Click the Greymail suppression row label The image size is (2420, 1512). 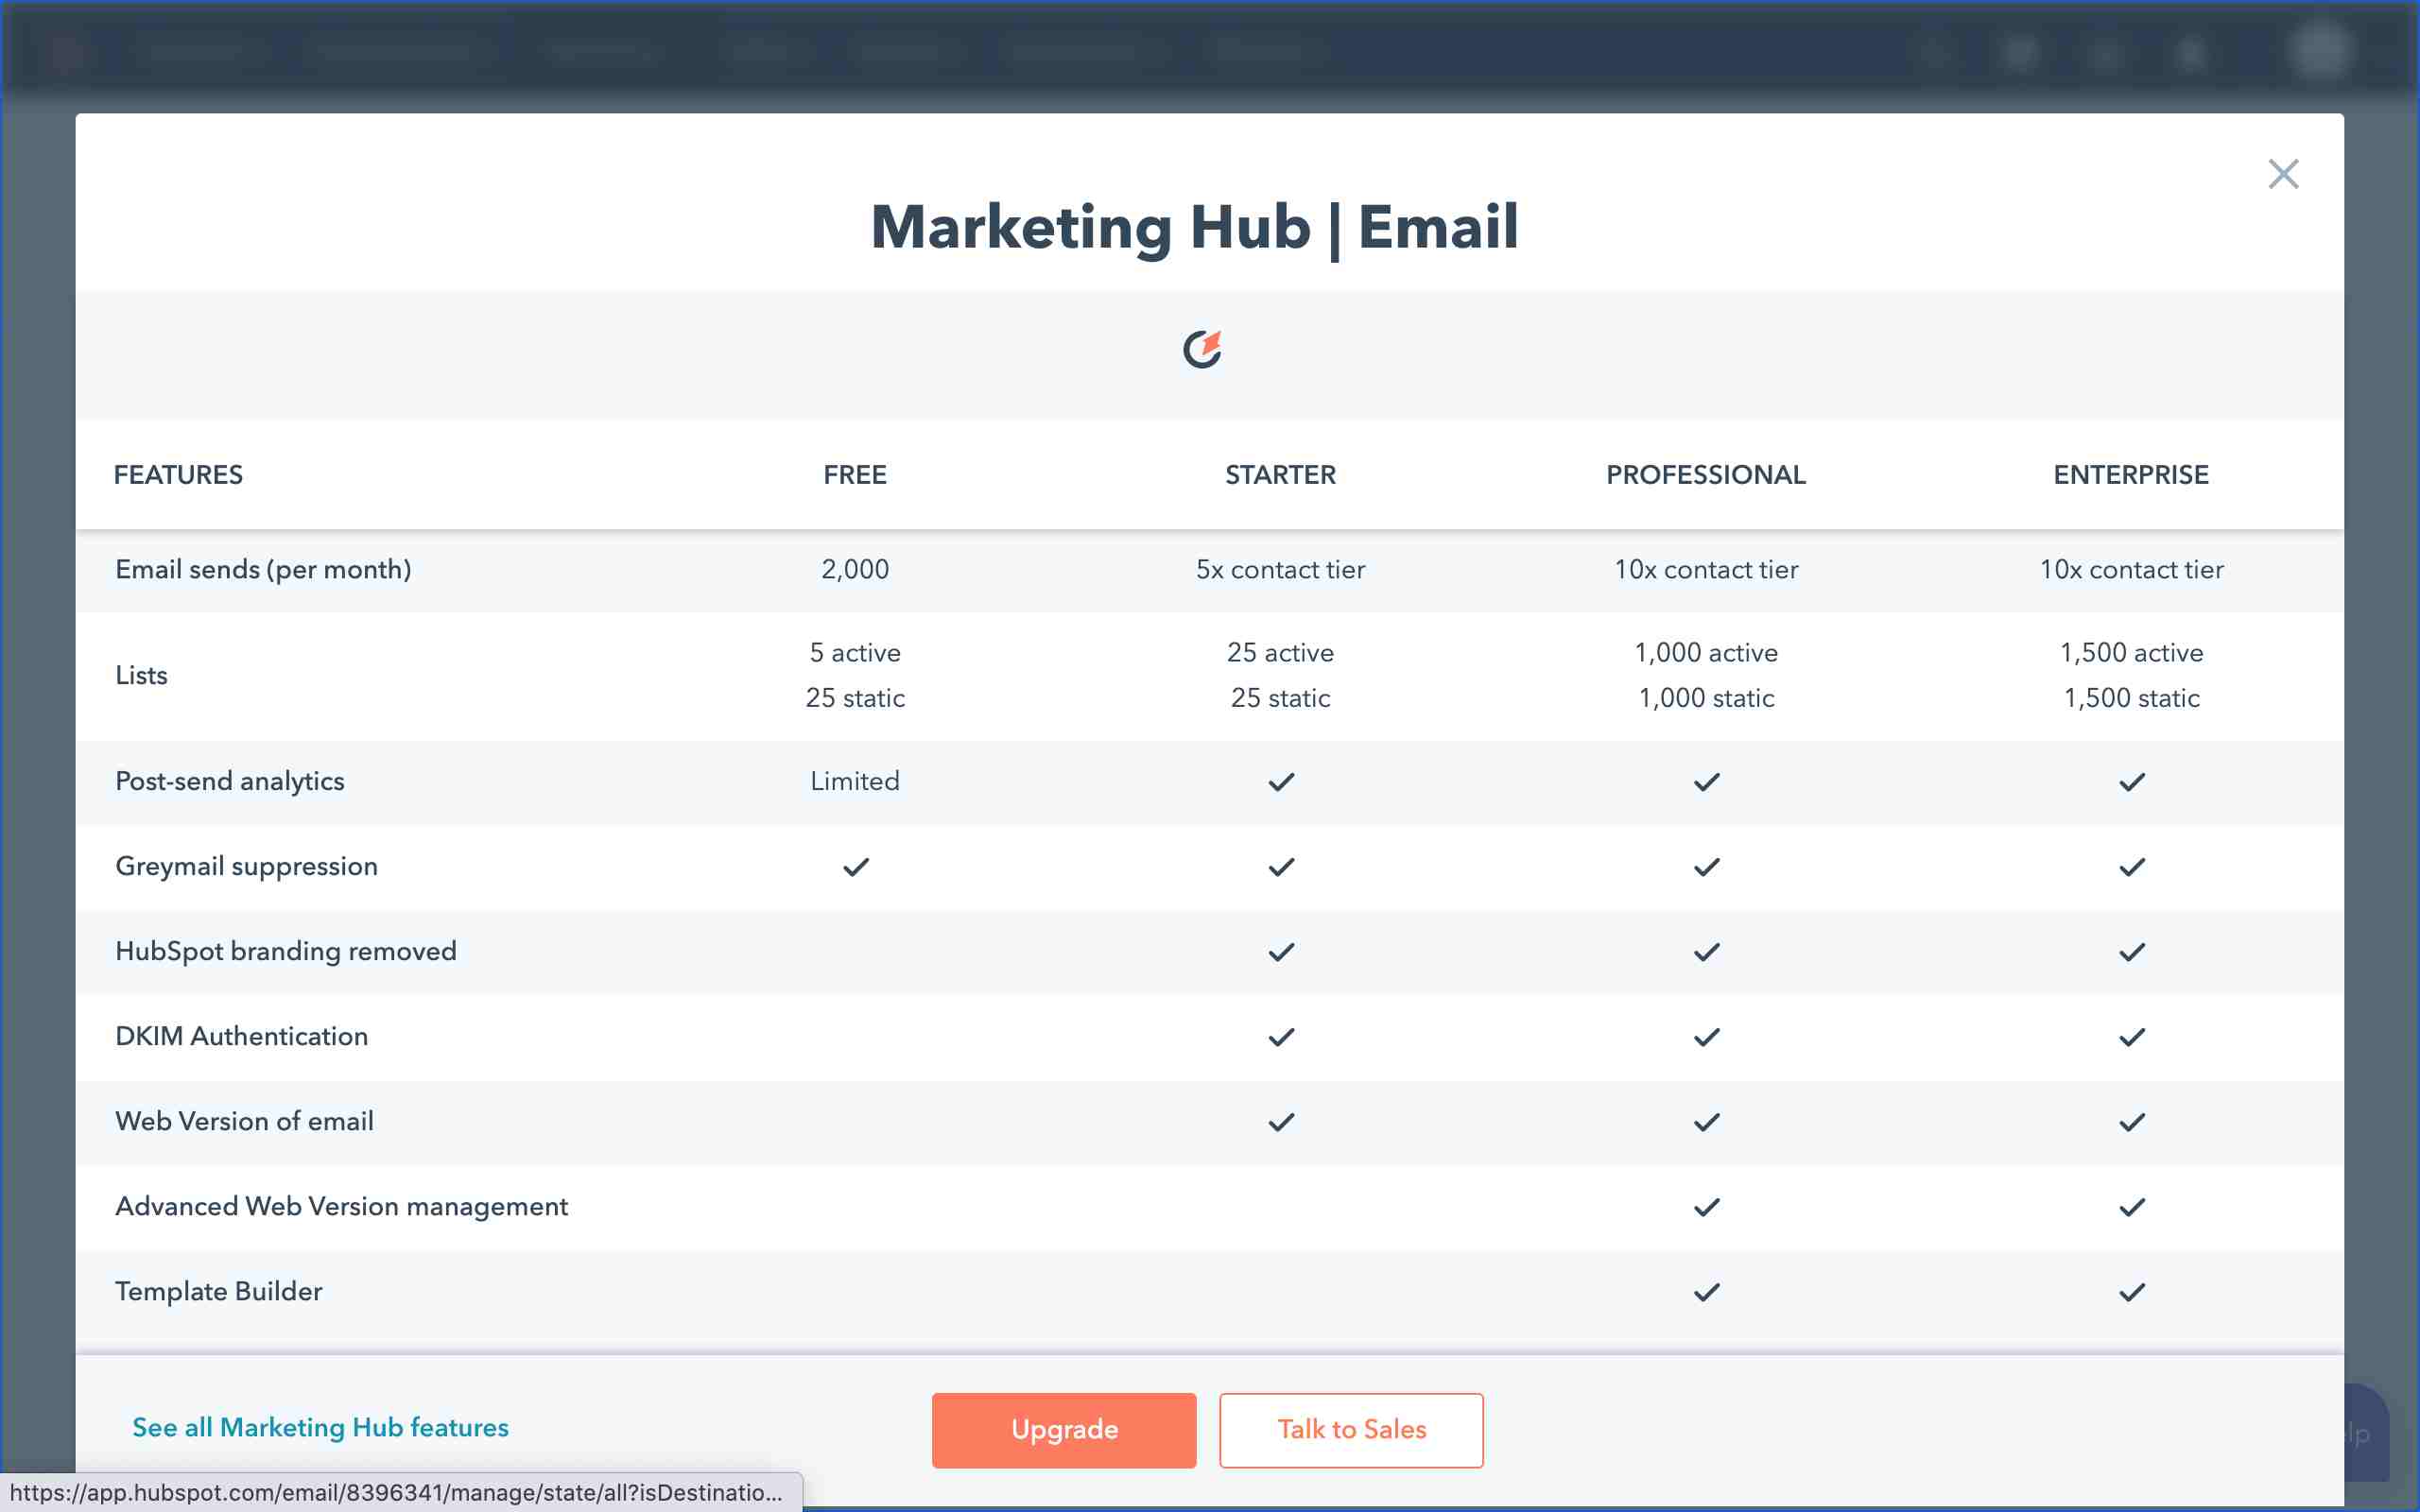pos(246,865)
